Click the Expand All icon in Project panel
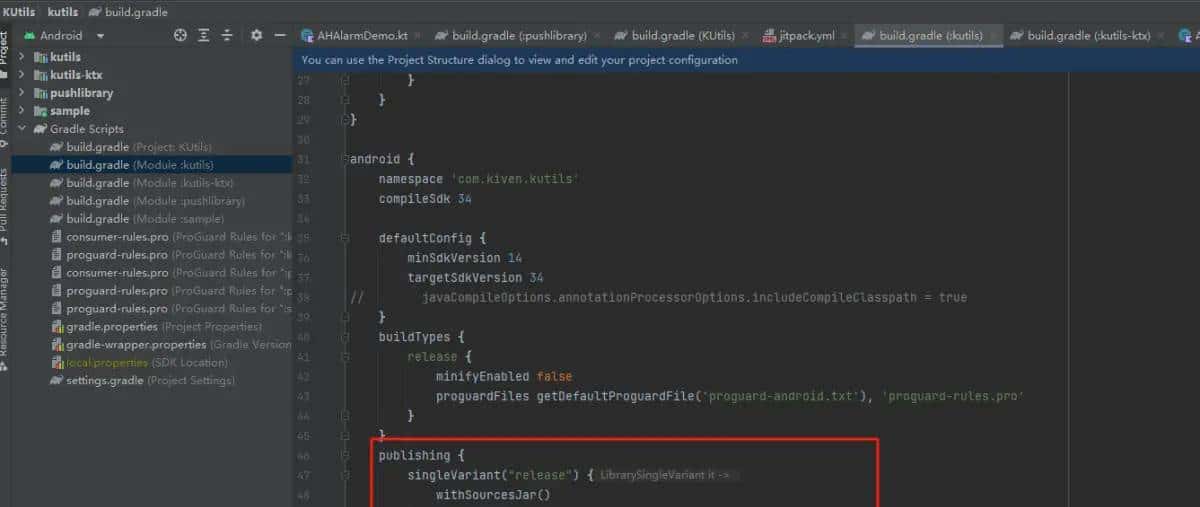 204,35
